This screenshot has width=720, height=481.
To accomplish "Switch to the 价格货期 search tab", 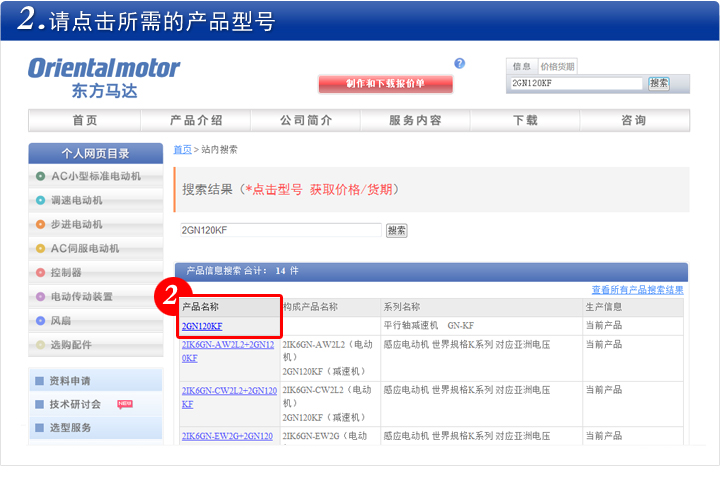I will 557,67.
